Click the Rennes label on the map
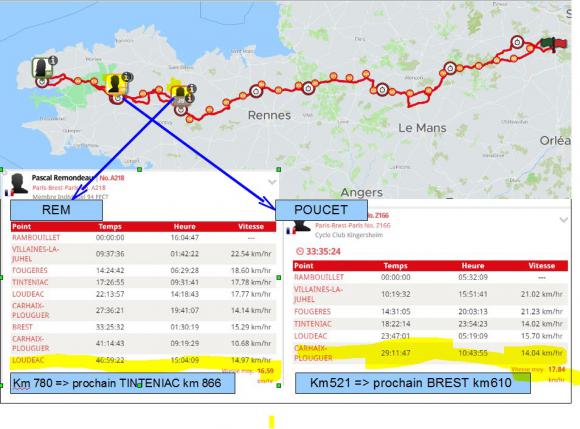This screenshot has height=429, width=580. pos(269,115)
